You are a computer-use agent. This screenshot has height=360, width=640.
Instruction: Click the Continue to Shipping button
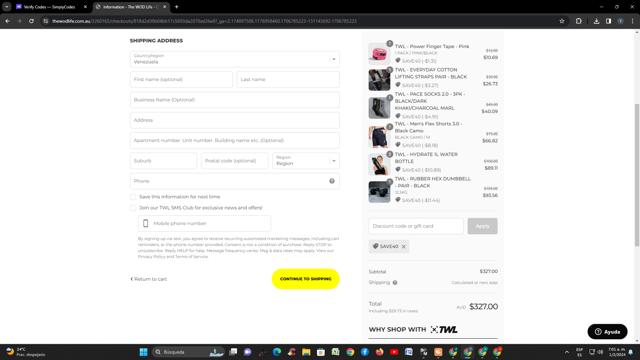pyautogui.click(x=306, y=279)
